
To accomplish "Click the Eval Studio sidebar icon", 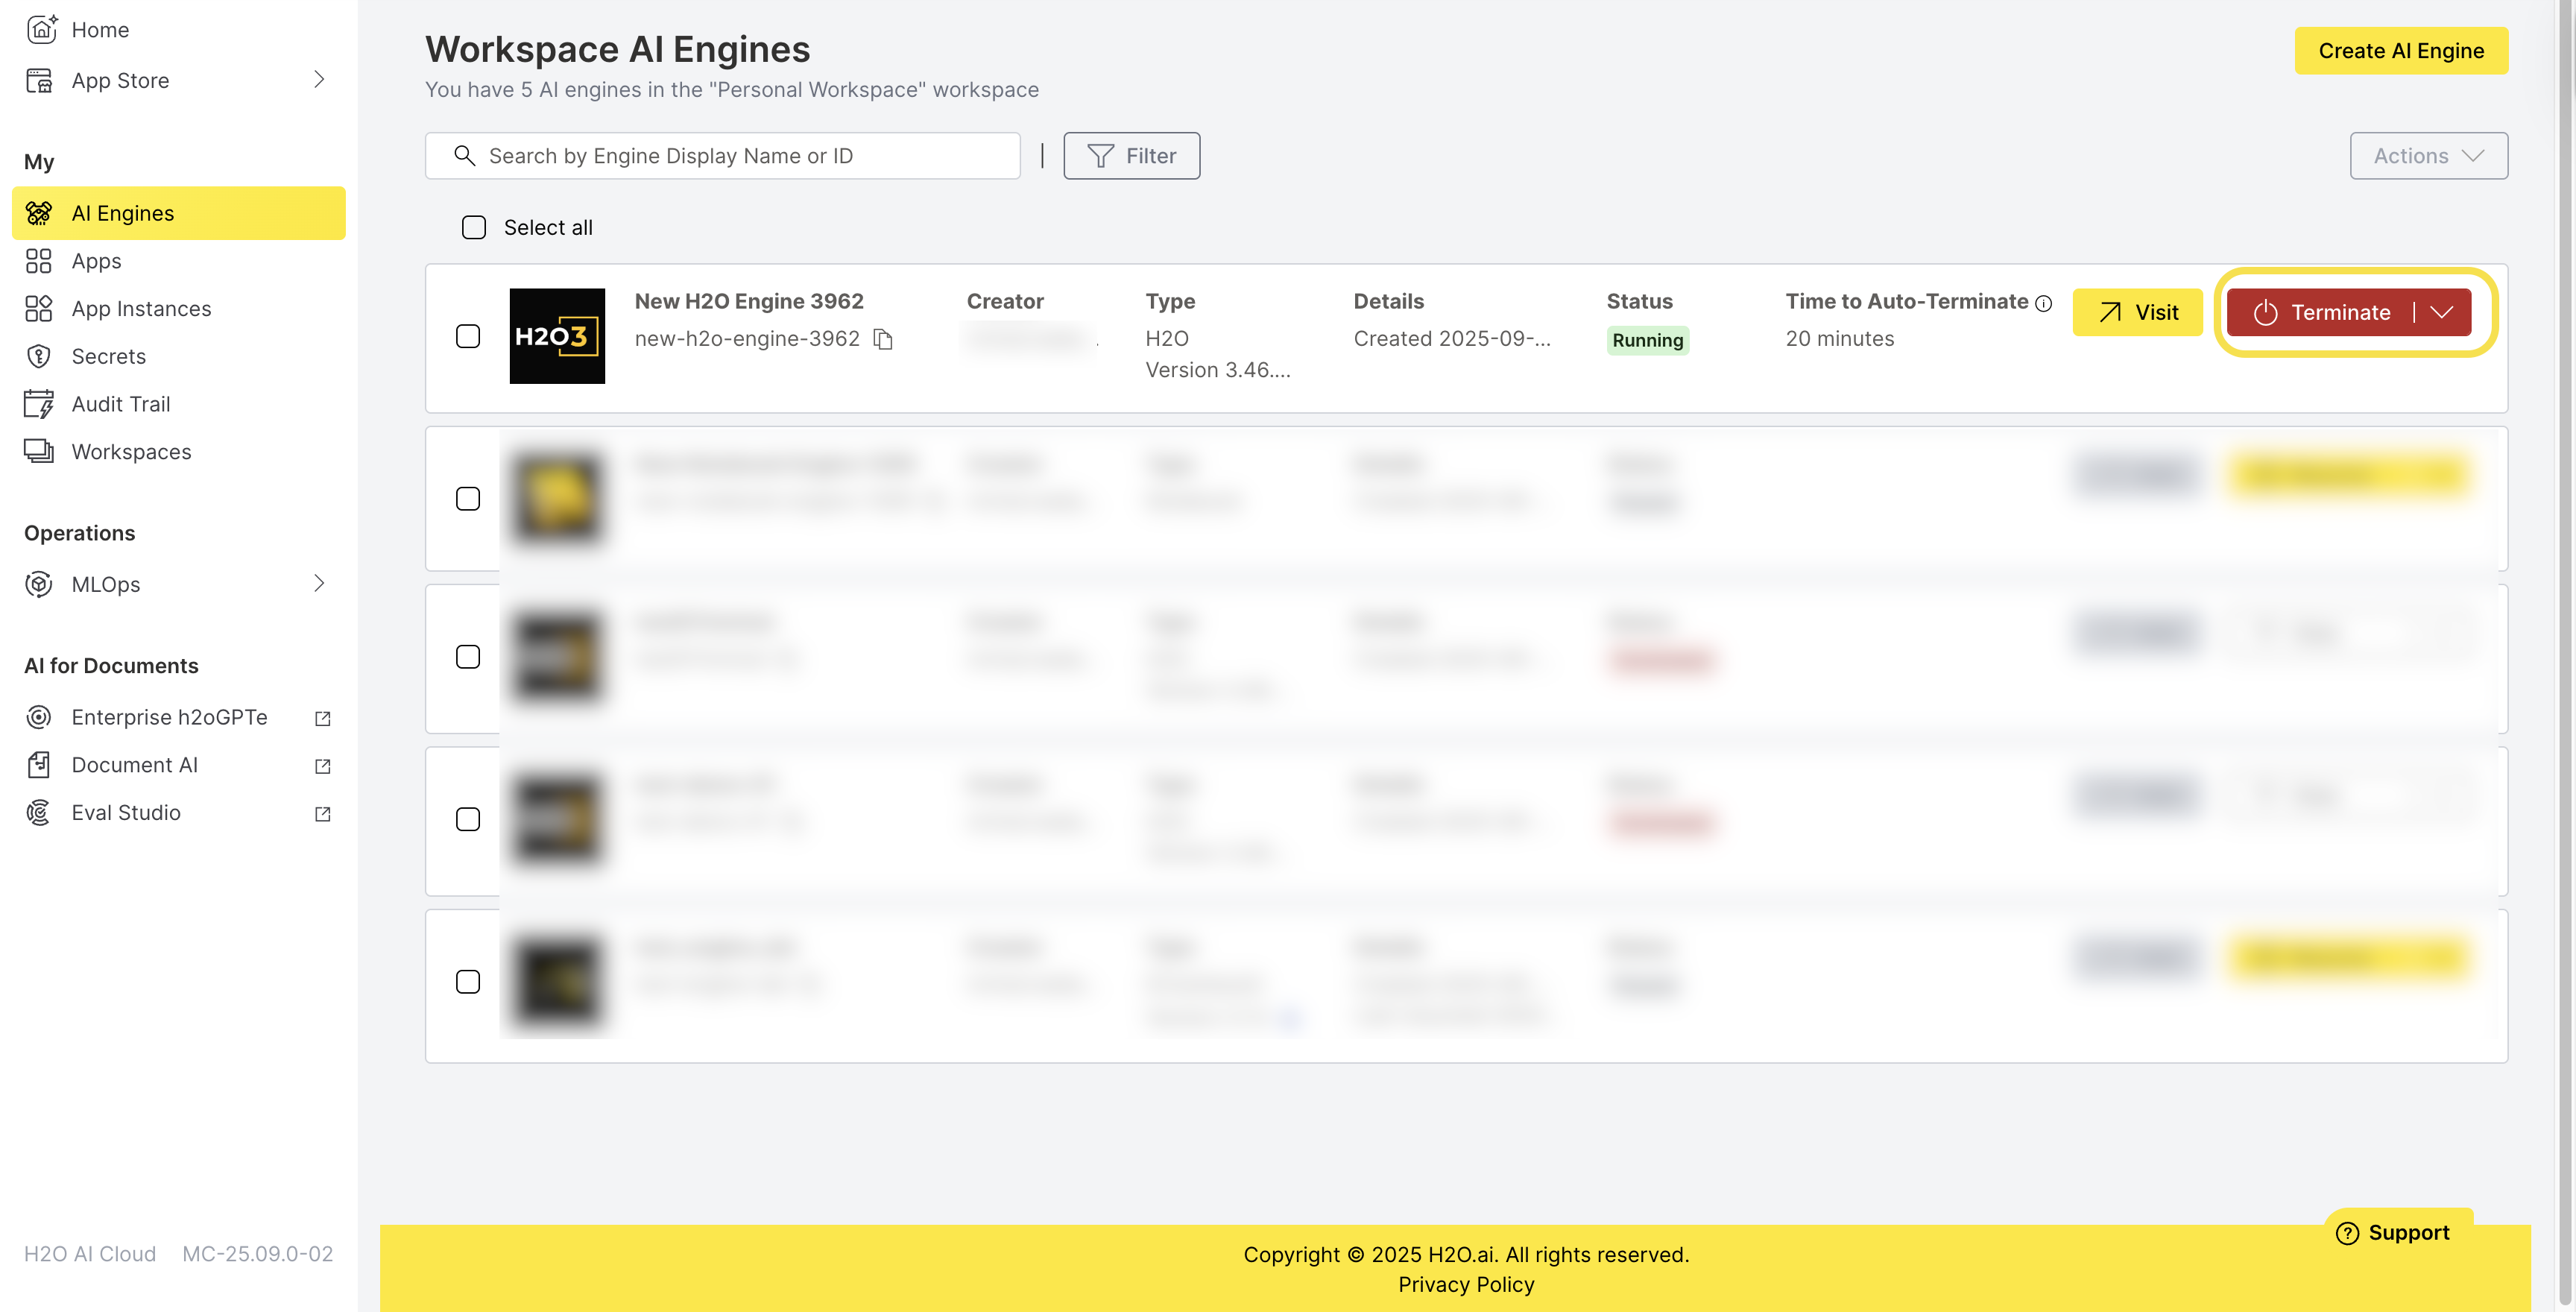I will [39, 813].
